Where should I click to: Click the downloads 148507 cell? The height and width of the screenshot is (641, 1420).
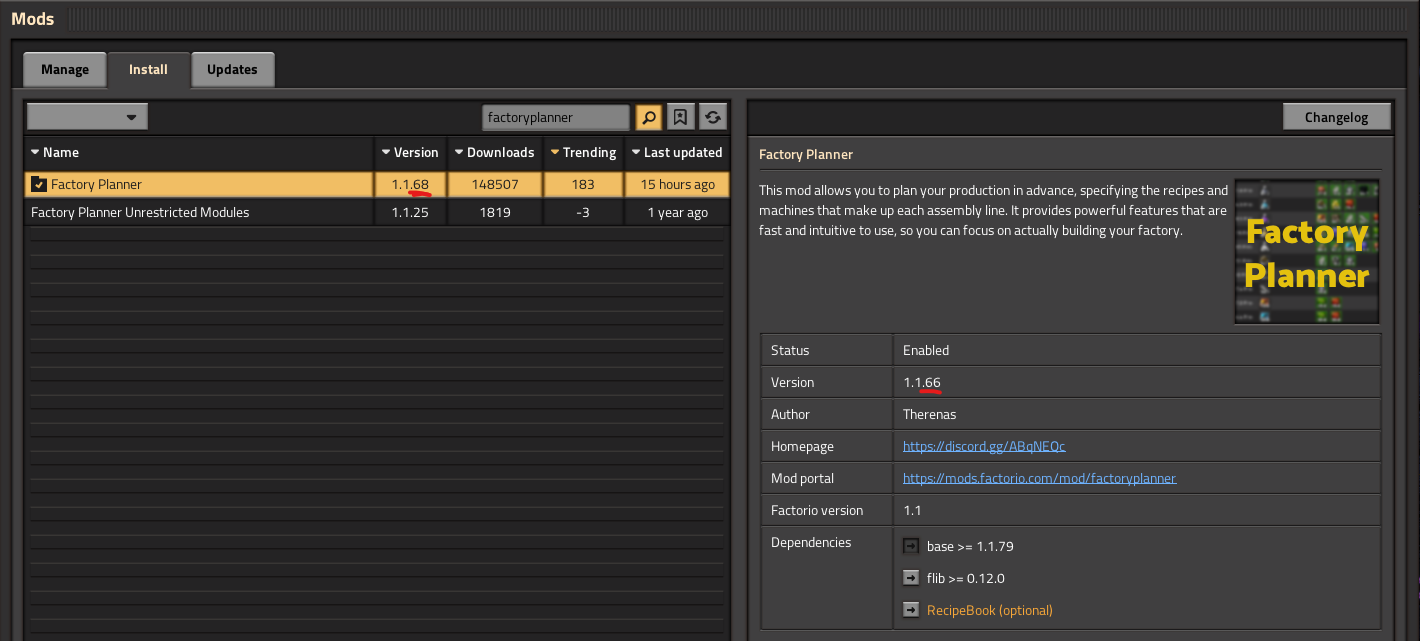coord(495,184)
